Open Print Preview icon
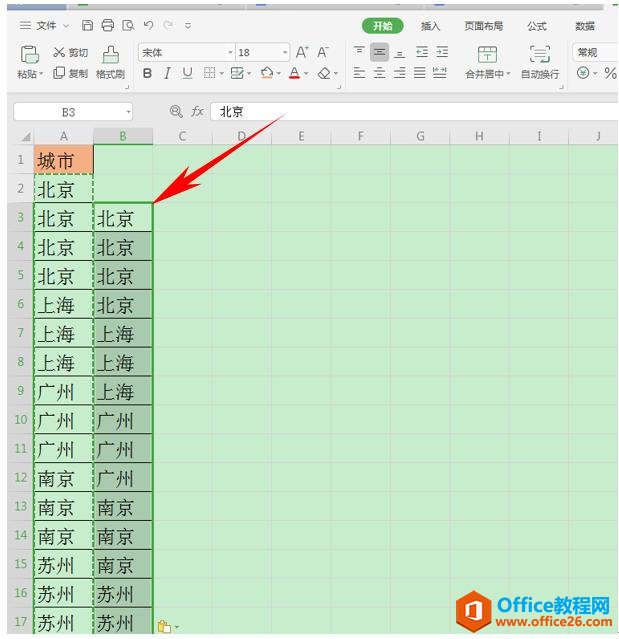619x639 pixels. (x=128, y=26)
